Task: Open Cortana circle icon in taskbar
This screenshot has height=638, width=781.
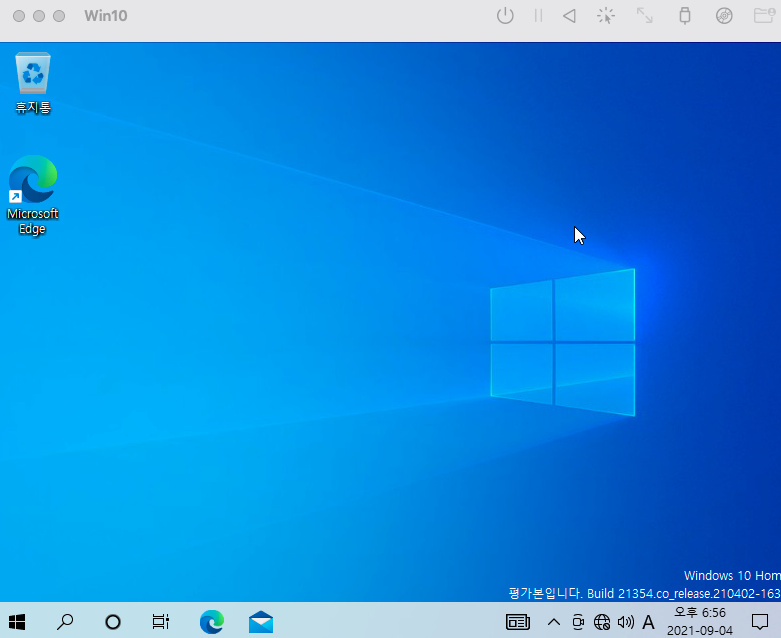Action: coord(113,622)
